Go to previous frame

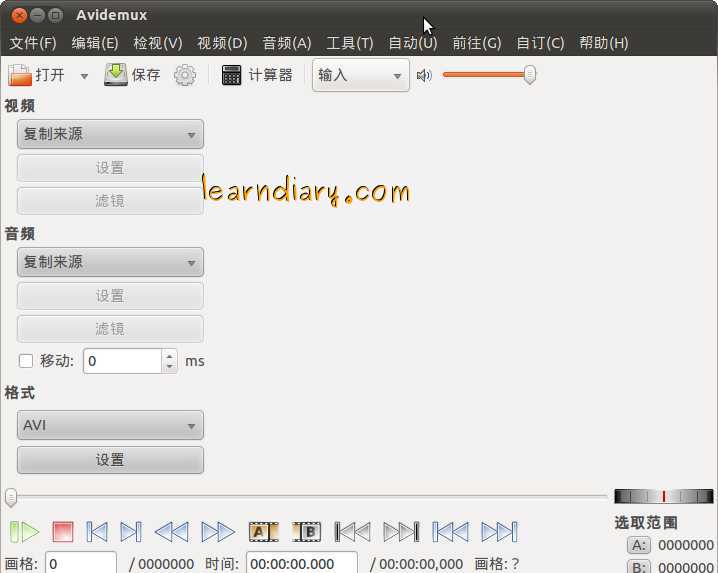pos(97,532)
